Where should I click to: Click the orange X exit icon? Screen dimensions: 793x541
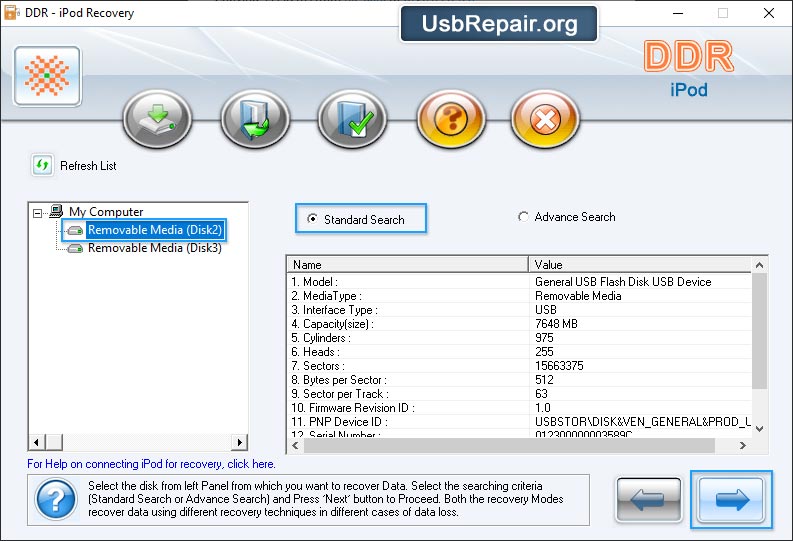tap(545, 119)
